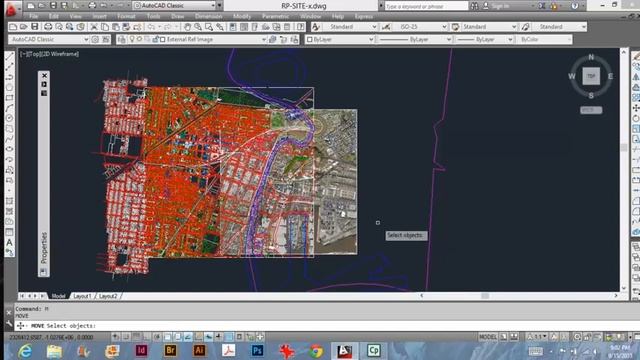This screenshot has width=640, height=360.
Task: Toggle Ortho Mode in status bar
Action: [x=147, y=337]
